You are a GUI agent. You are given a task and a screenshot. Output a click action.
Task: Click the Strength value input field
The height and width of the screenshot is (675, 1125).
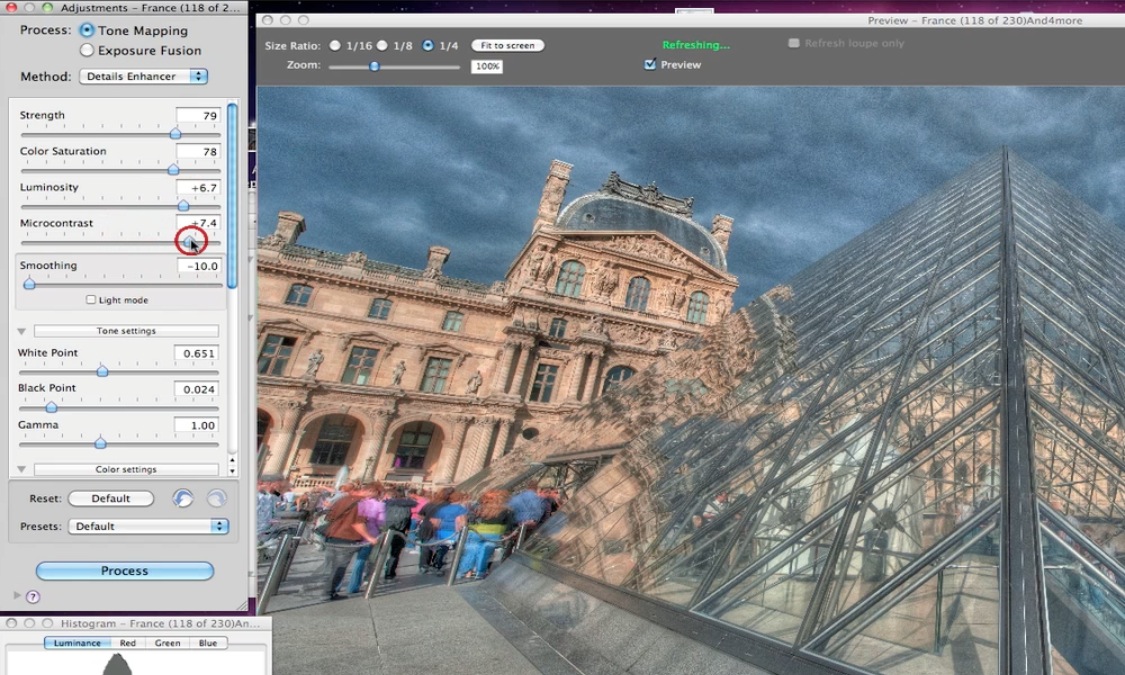[x=198, y=116]
